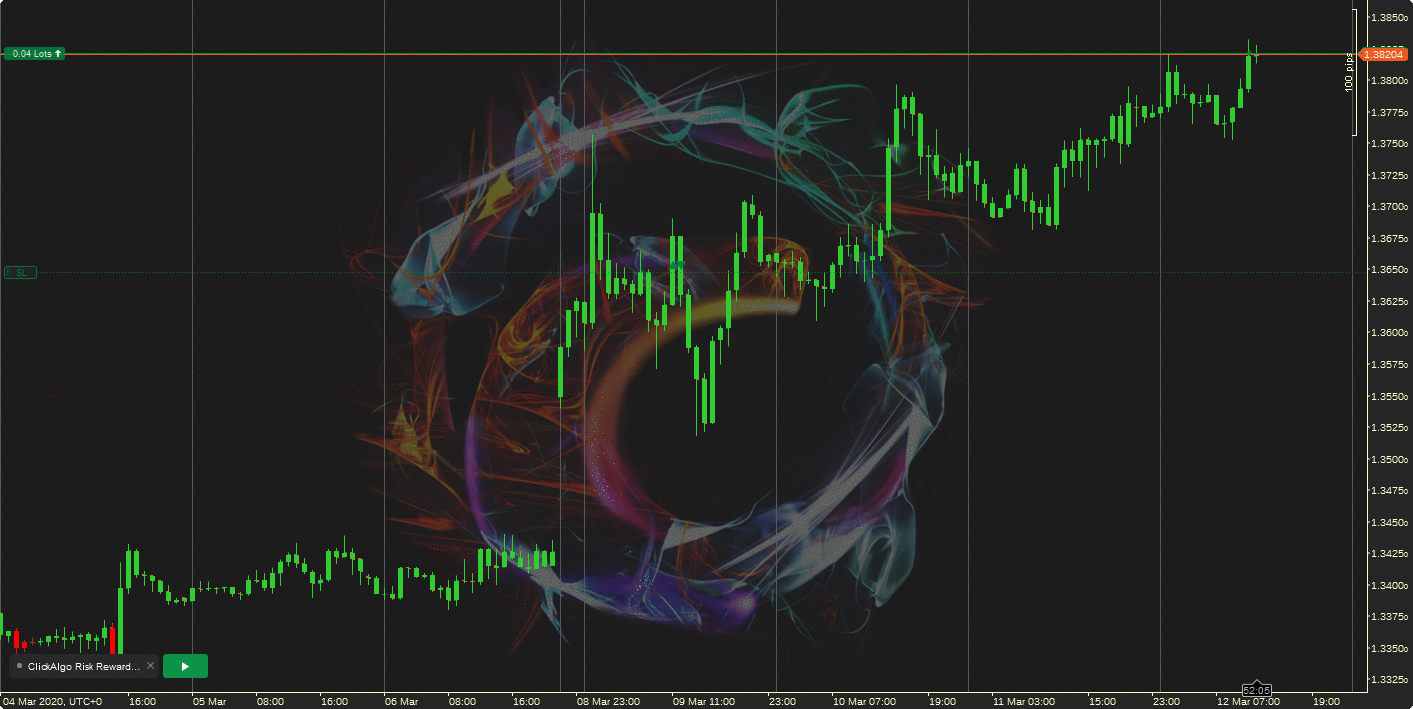
Task: Click the orange 1.38204 price tag
Action: pyautogui.click(x=1385, y=54)
